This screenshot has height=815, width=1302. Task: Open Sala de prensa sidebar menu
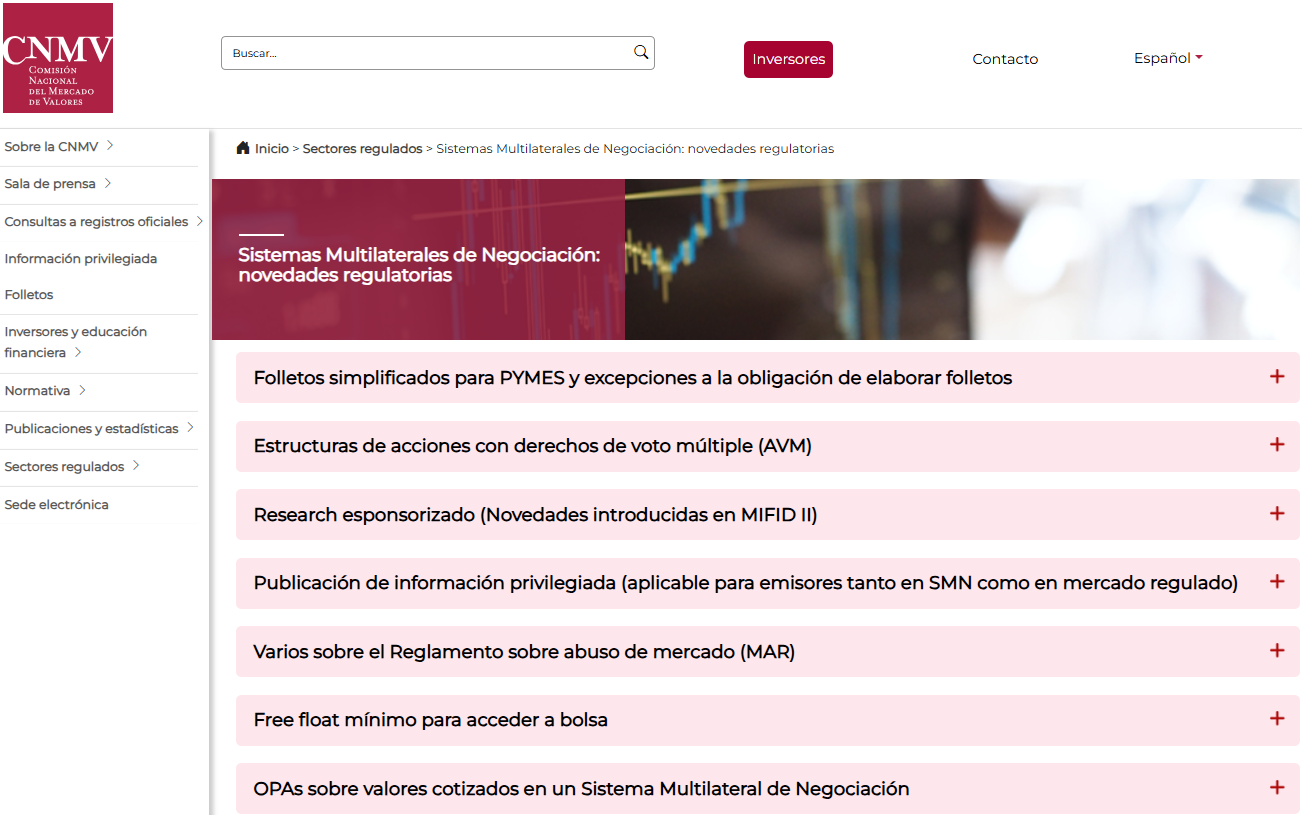[x=57, y=184]
